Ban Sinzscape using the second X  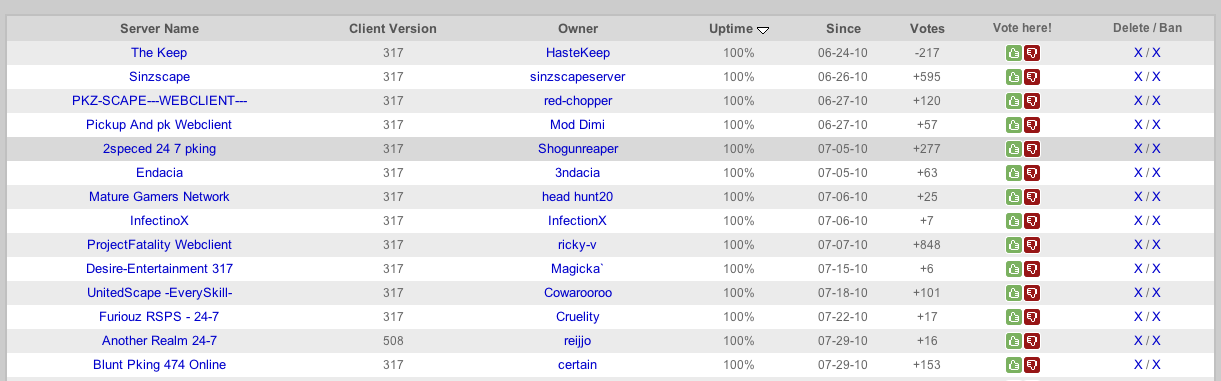[1156, 77]
